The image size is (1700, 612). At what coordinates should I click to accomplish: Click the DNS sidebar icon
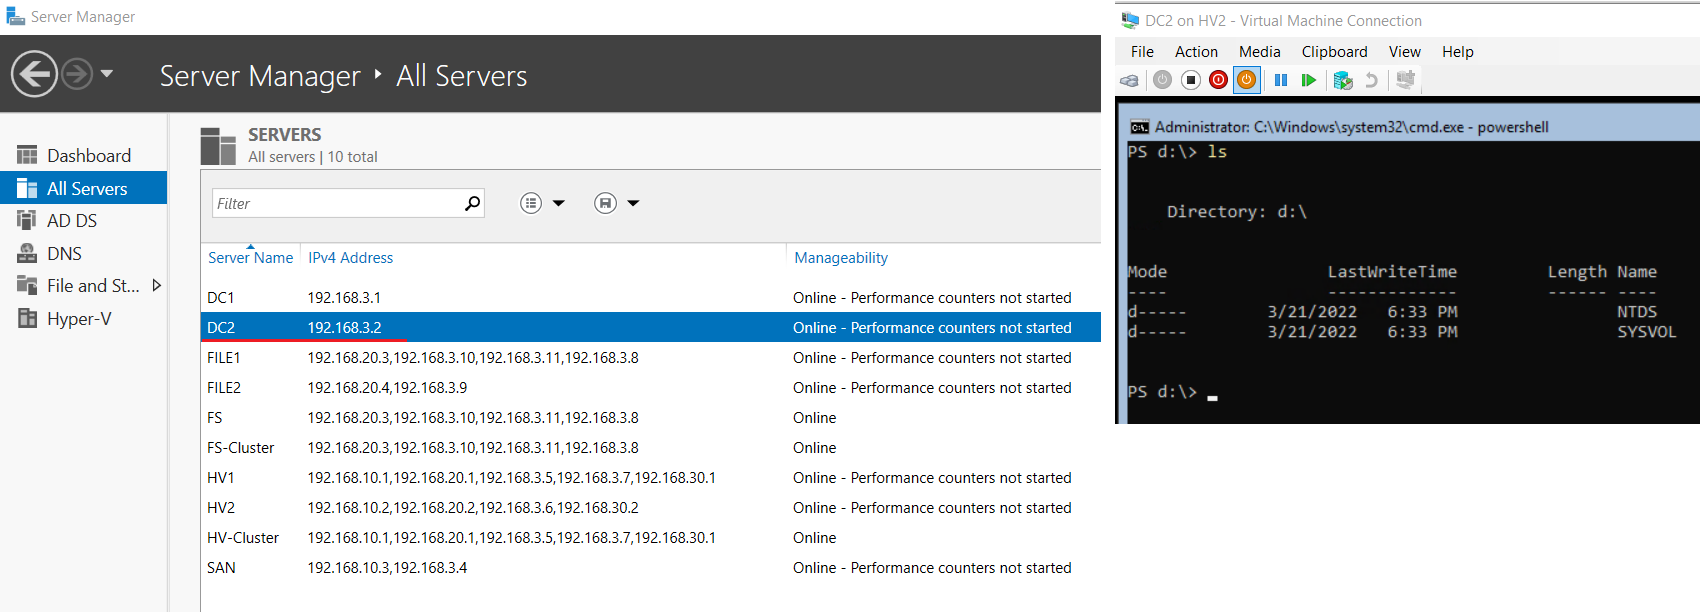click(x=27, y=253)
